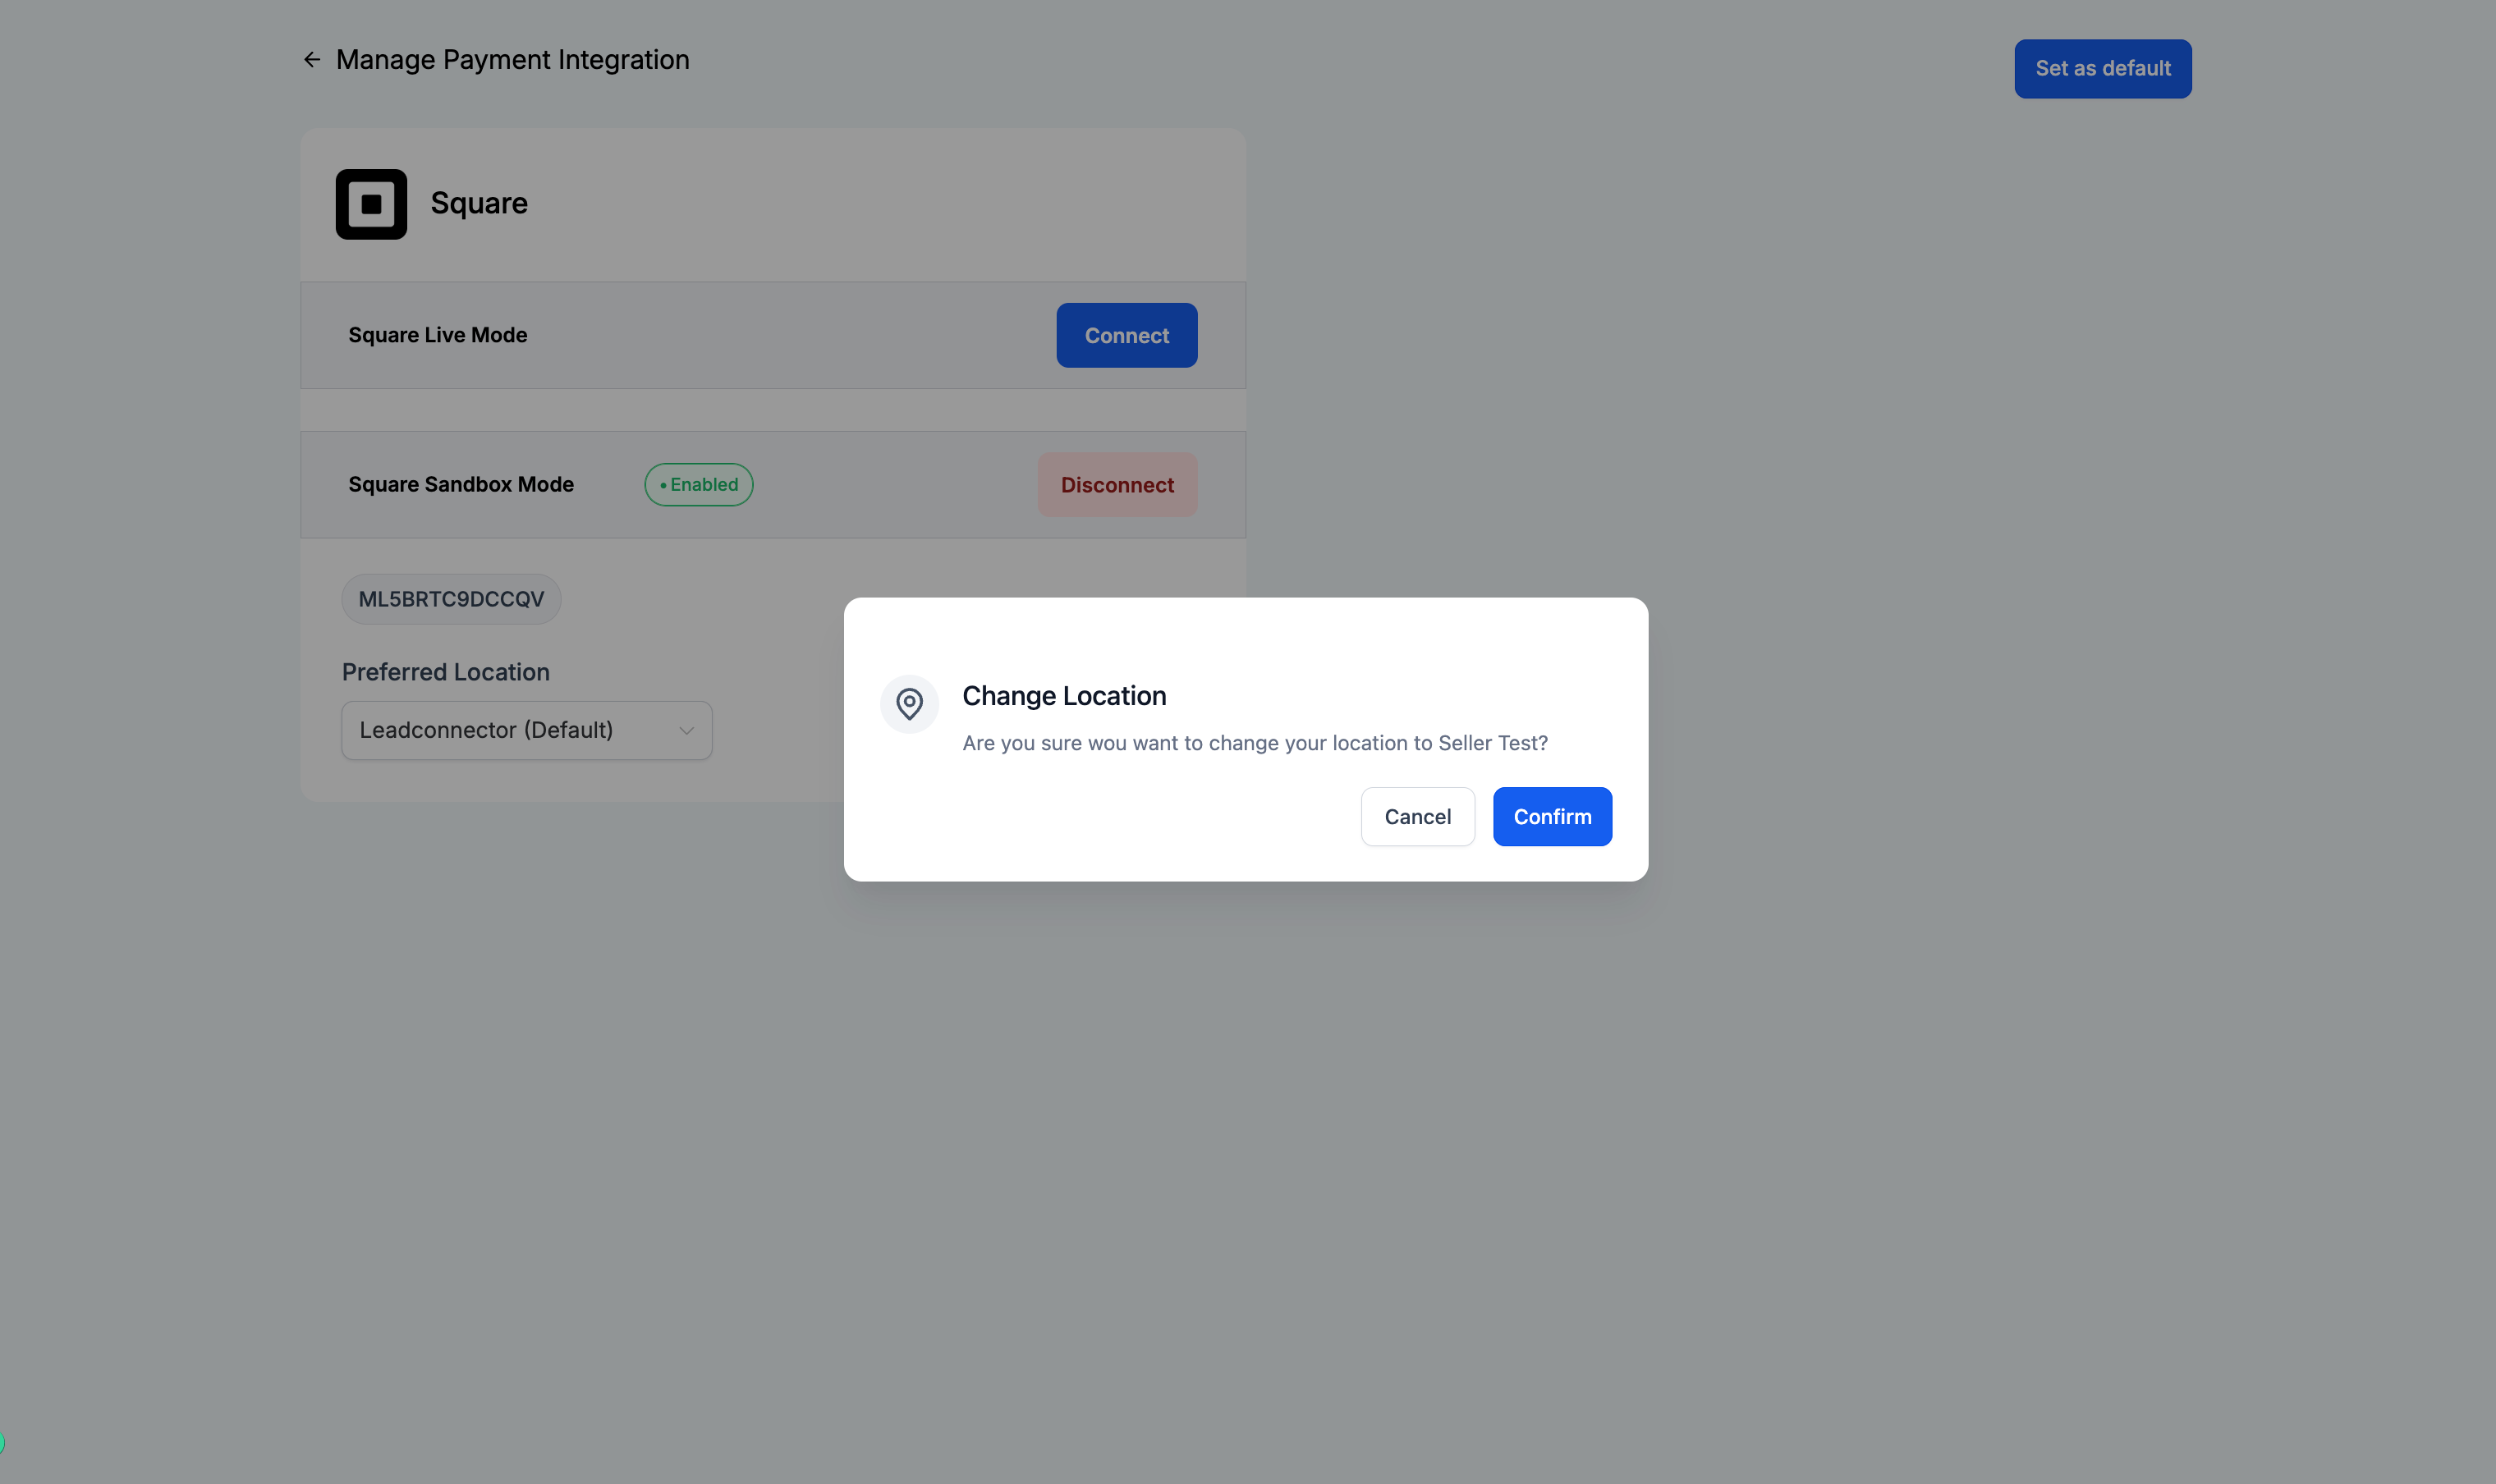Click the green circle at bottom-left edge
Viewport: 2496px width, 1484px height.
(x=2, y=1443)
